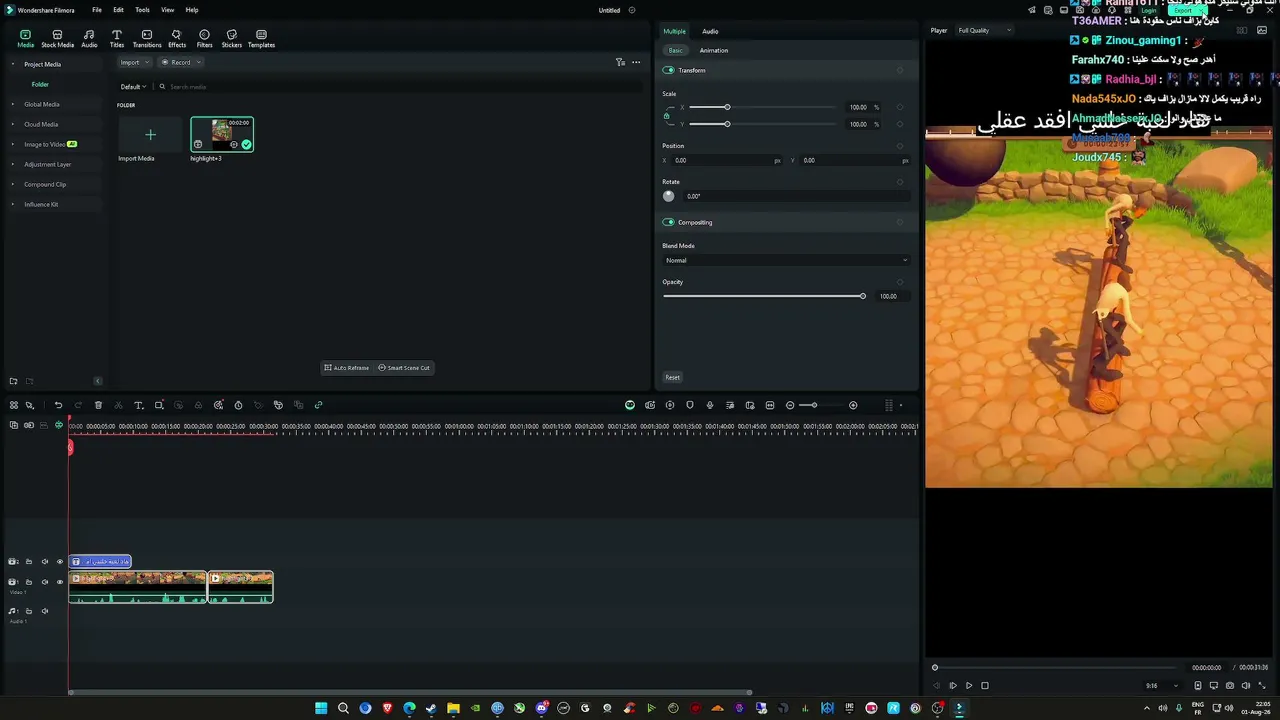Click the Scale Y slider handle

(727, 124)
